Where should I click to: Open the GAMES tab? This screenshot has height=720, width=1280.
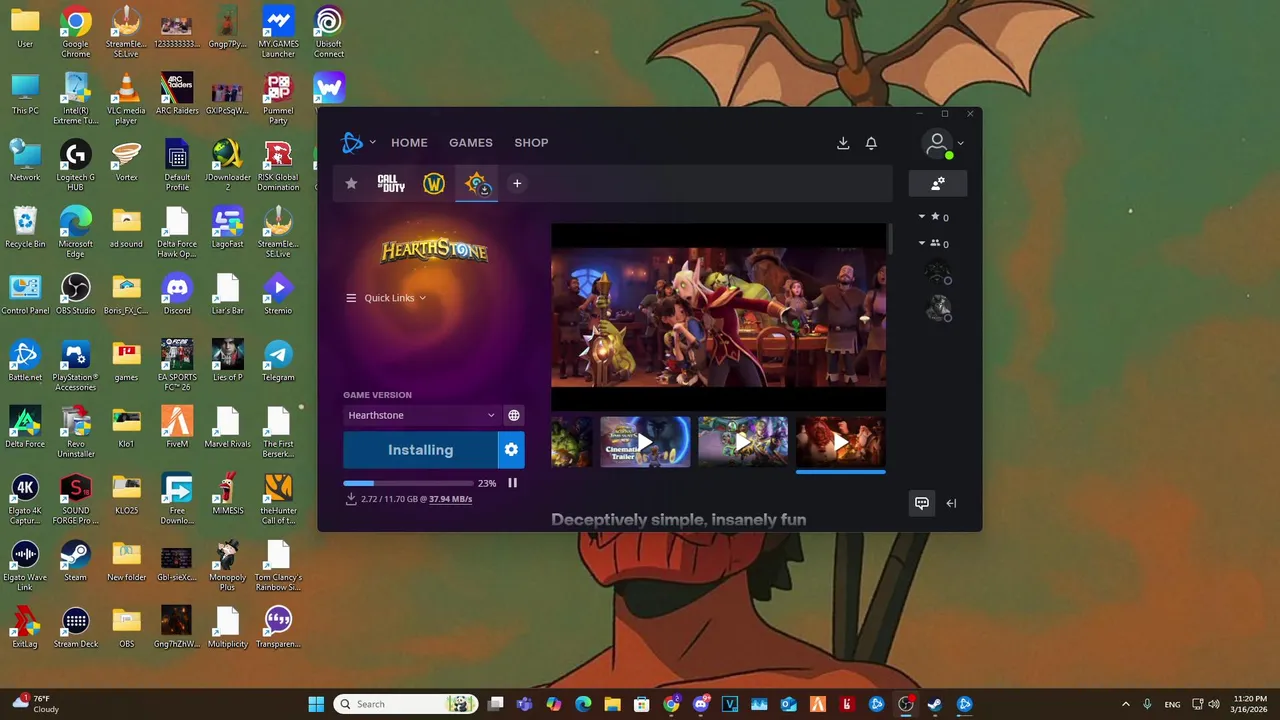click(471, 143)
